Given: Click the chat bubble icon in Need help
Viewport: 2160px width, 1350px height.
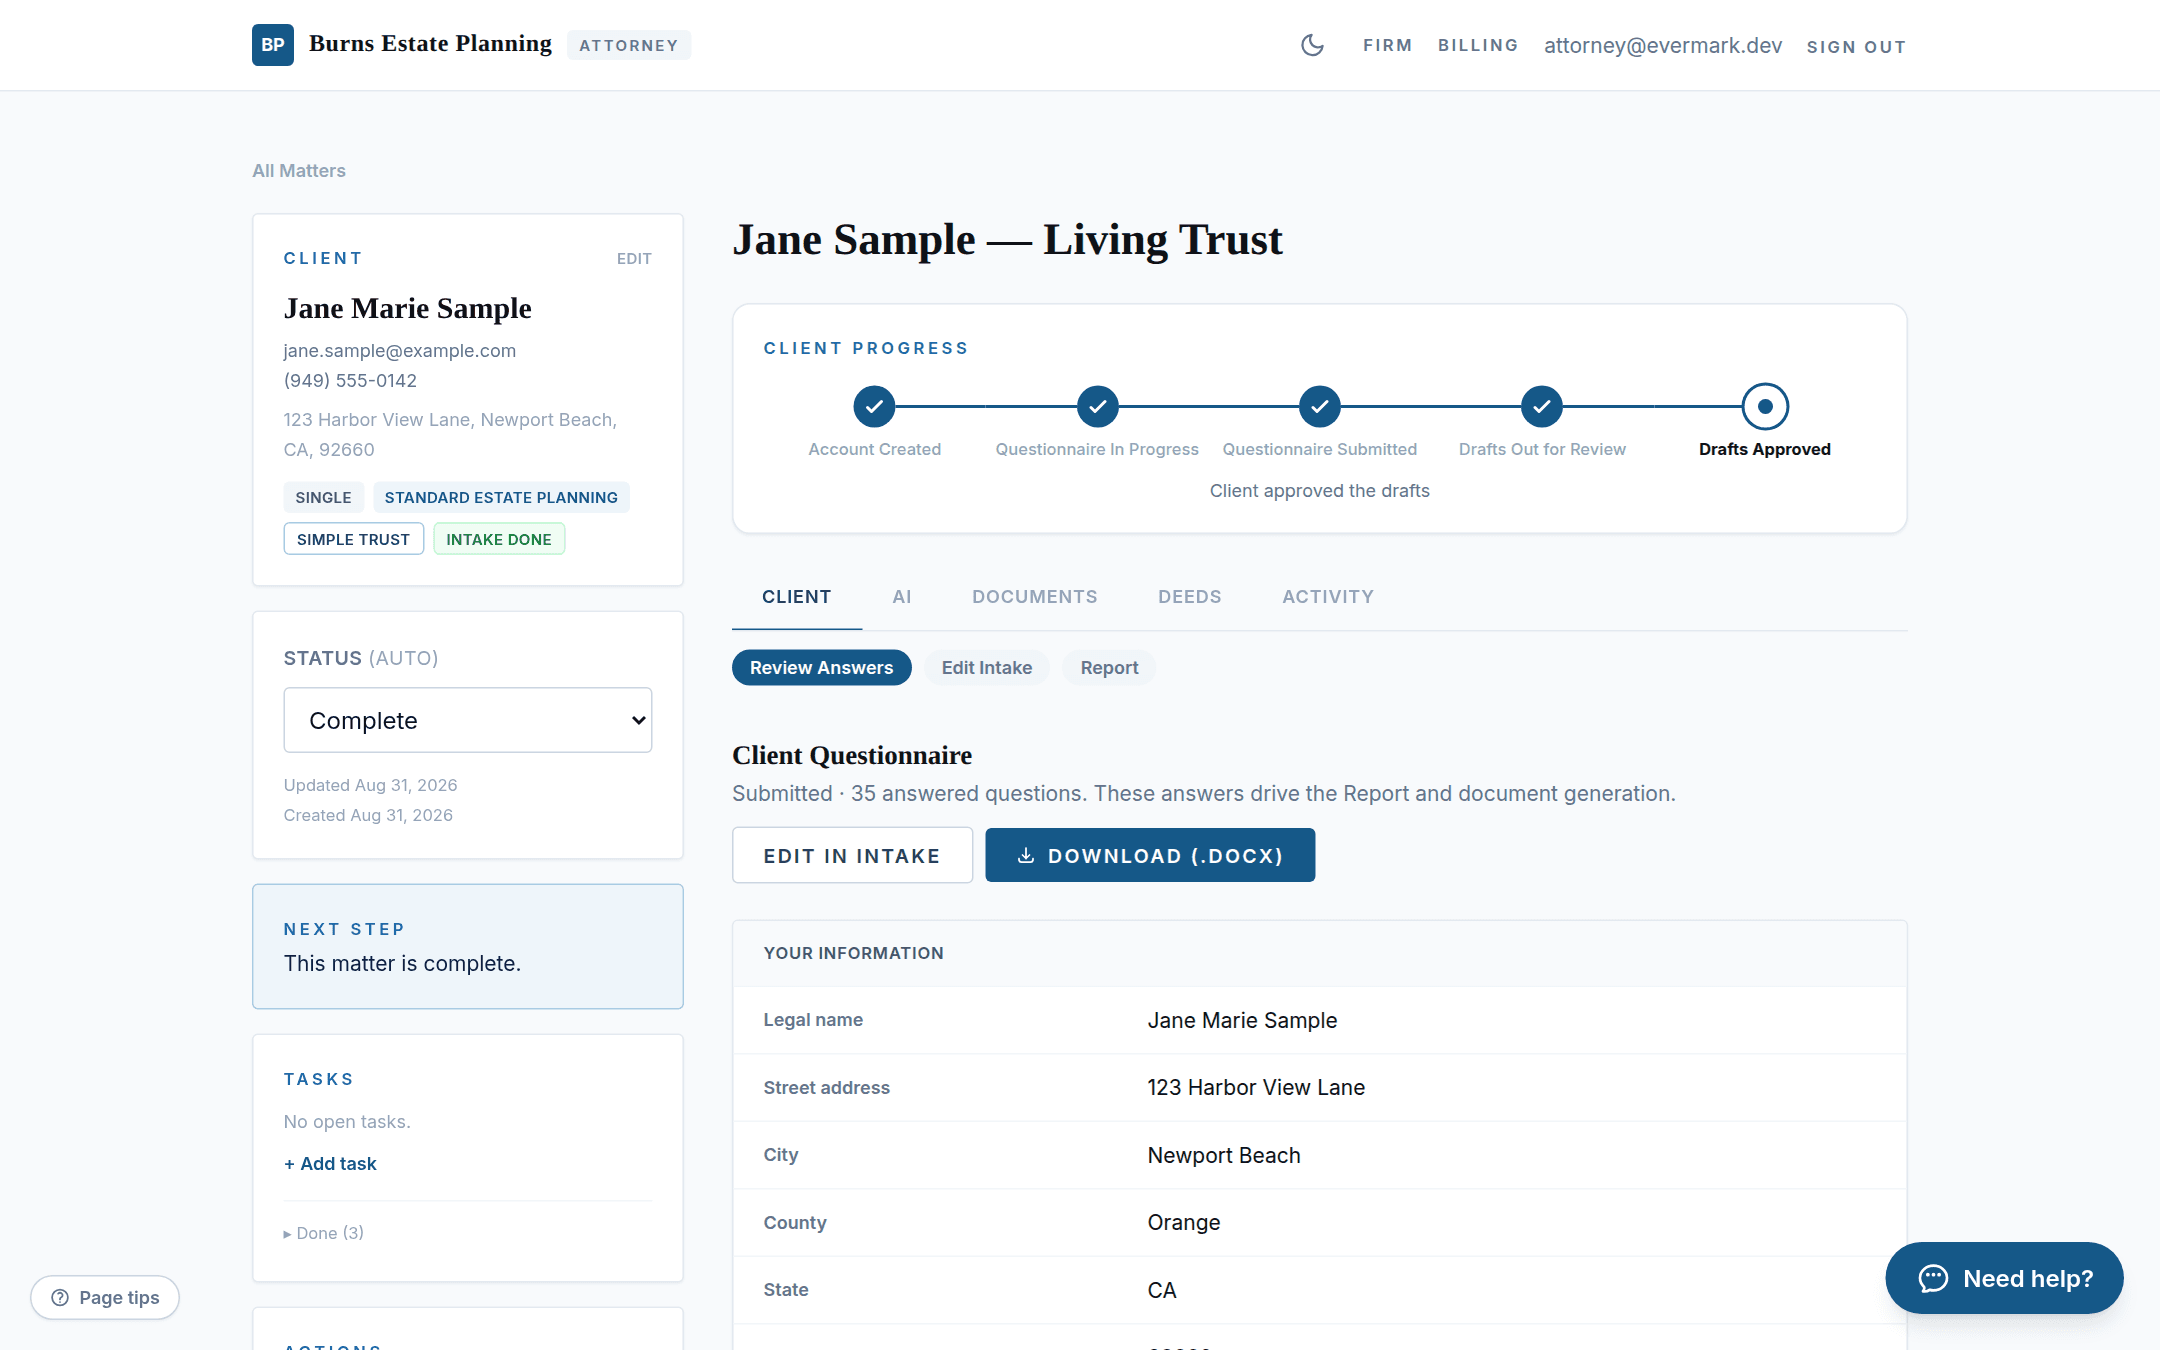Looking at the screenshot, I should (x=1933, y=1278).
